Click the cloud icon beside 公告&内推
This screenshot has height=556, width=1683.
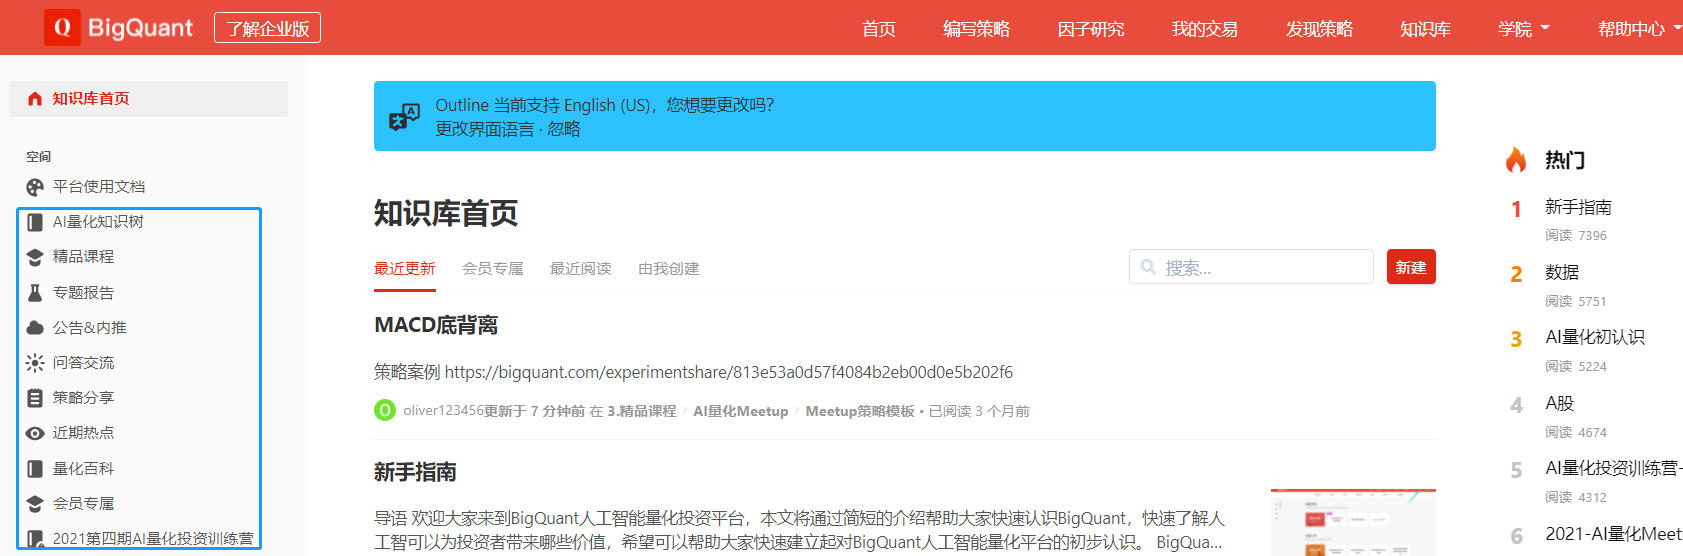pos(35,328)
